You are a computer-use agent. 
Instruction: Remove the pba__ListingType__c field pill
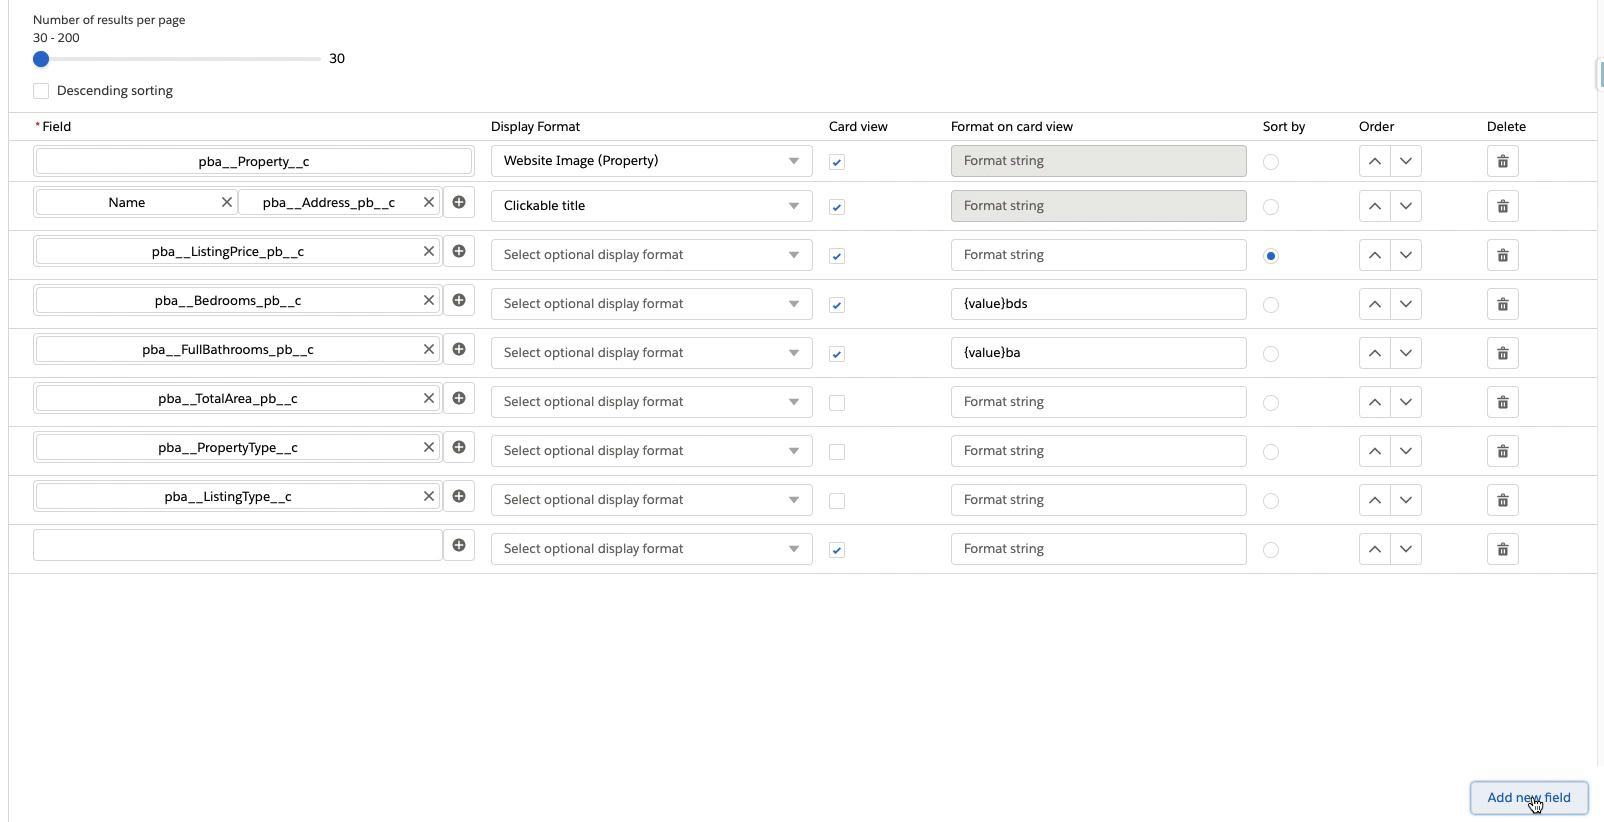click(x=429, y=496)
